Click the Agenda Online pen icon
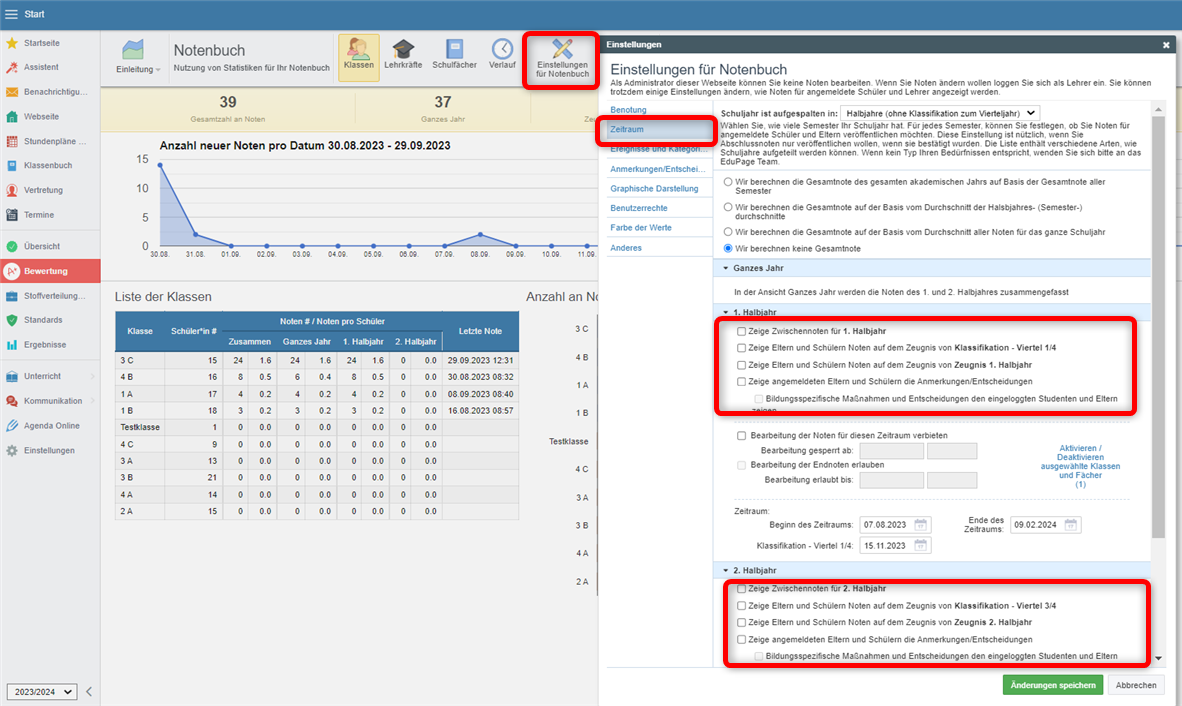Screen dimensions: 1182x706 tap(12, 426)
